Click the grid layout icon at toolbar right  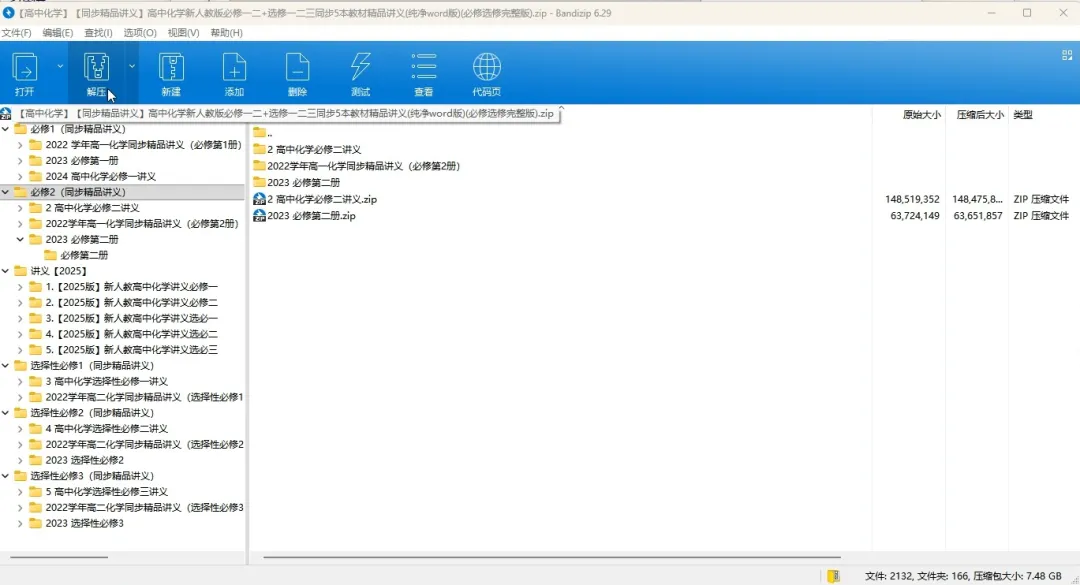pyautogui.click(x=1067, y=55)
